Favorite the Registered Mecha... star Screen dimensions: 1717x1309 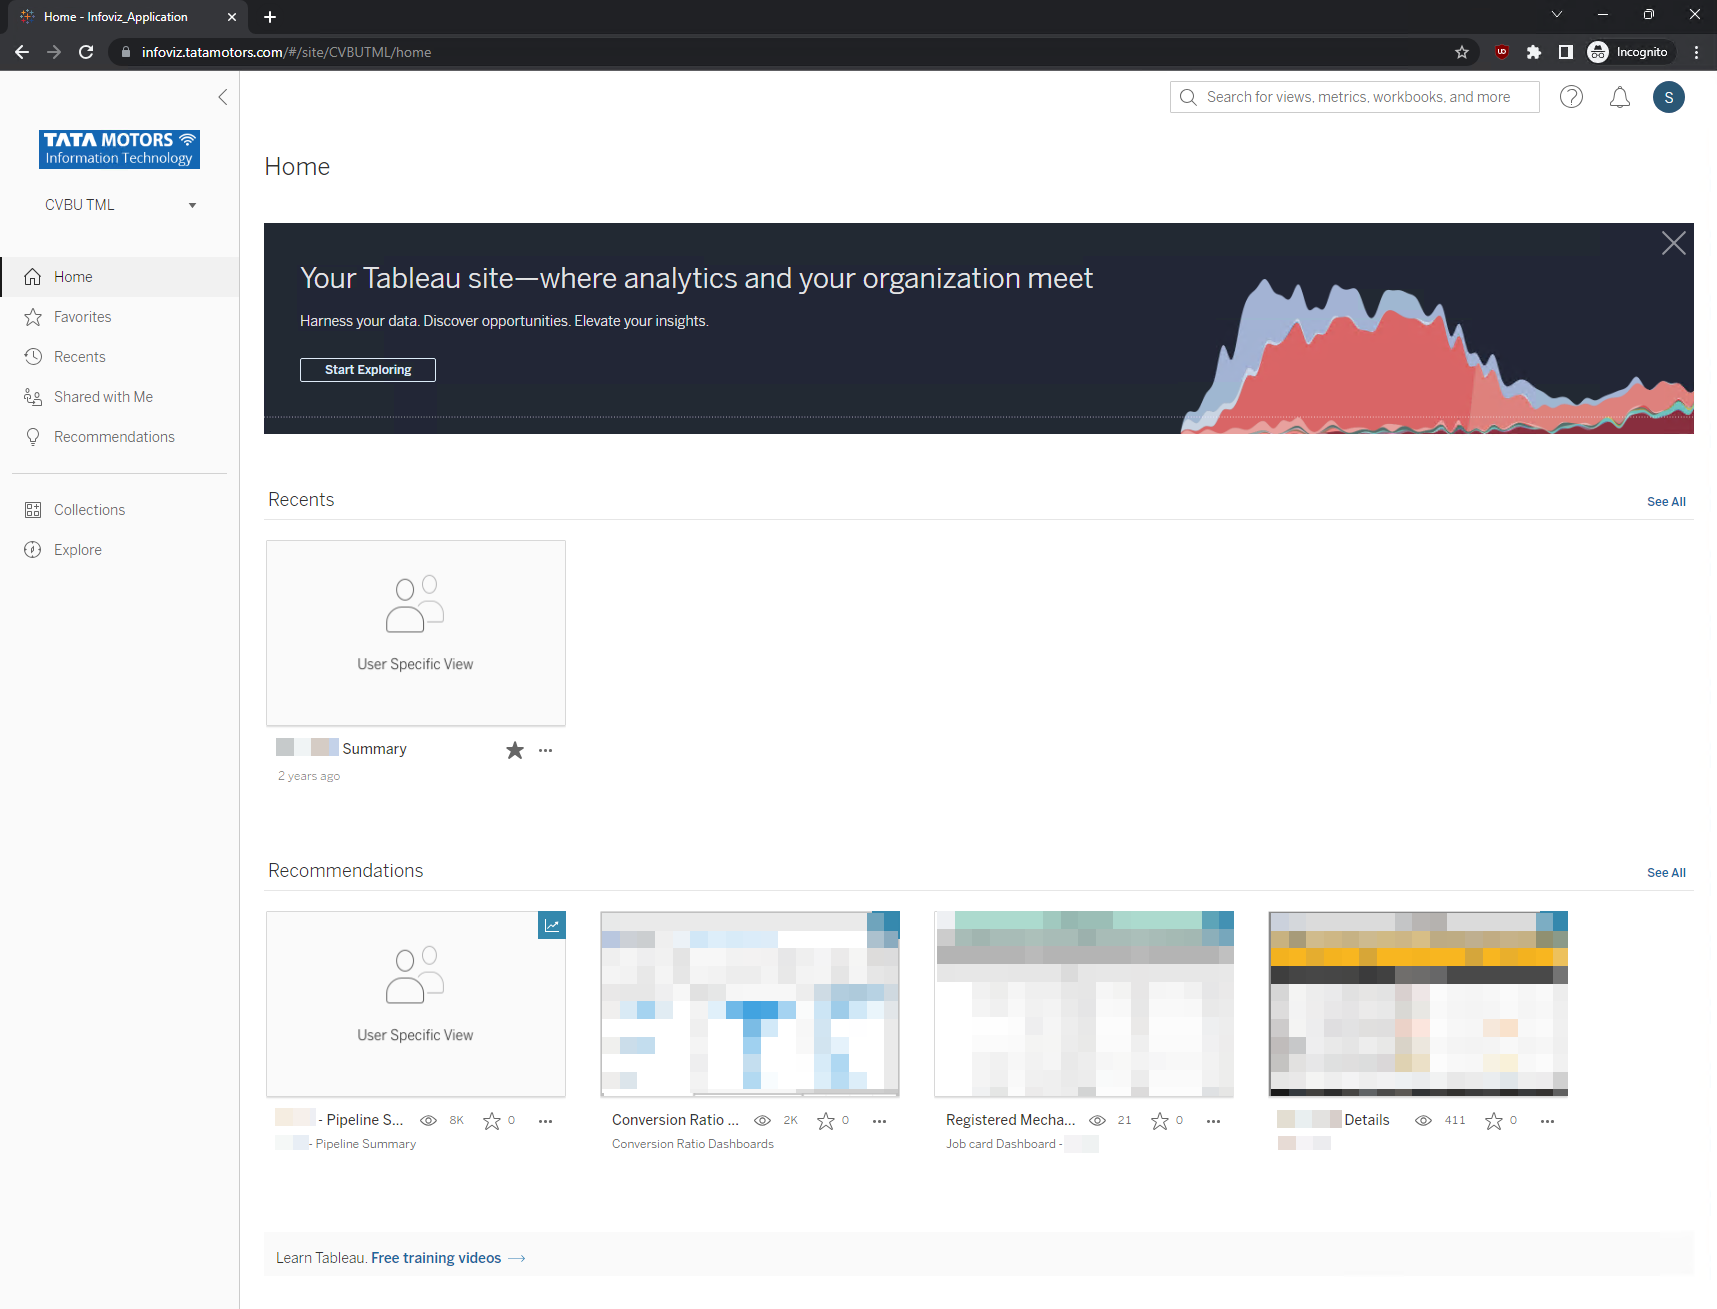(1159, 1121)
